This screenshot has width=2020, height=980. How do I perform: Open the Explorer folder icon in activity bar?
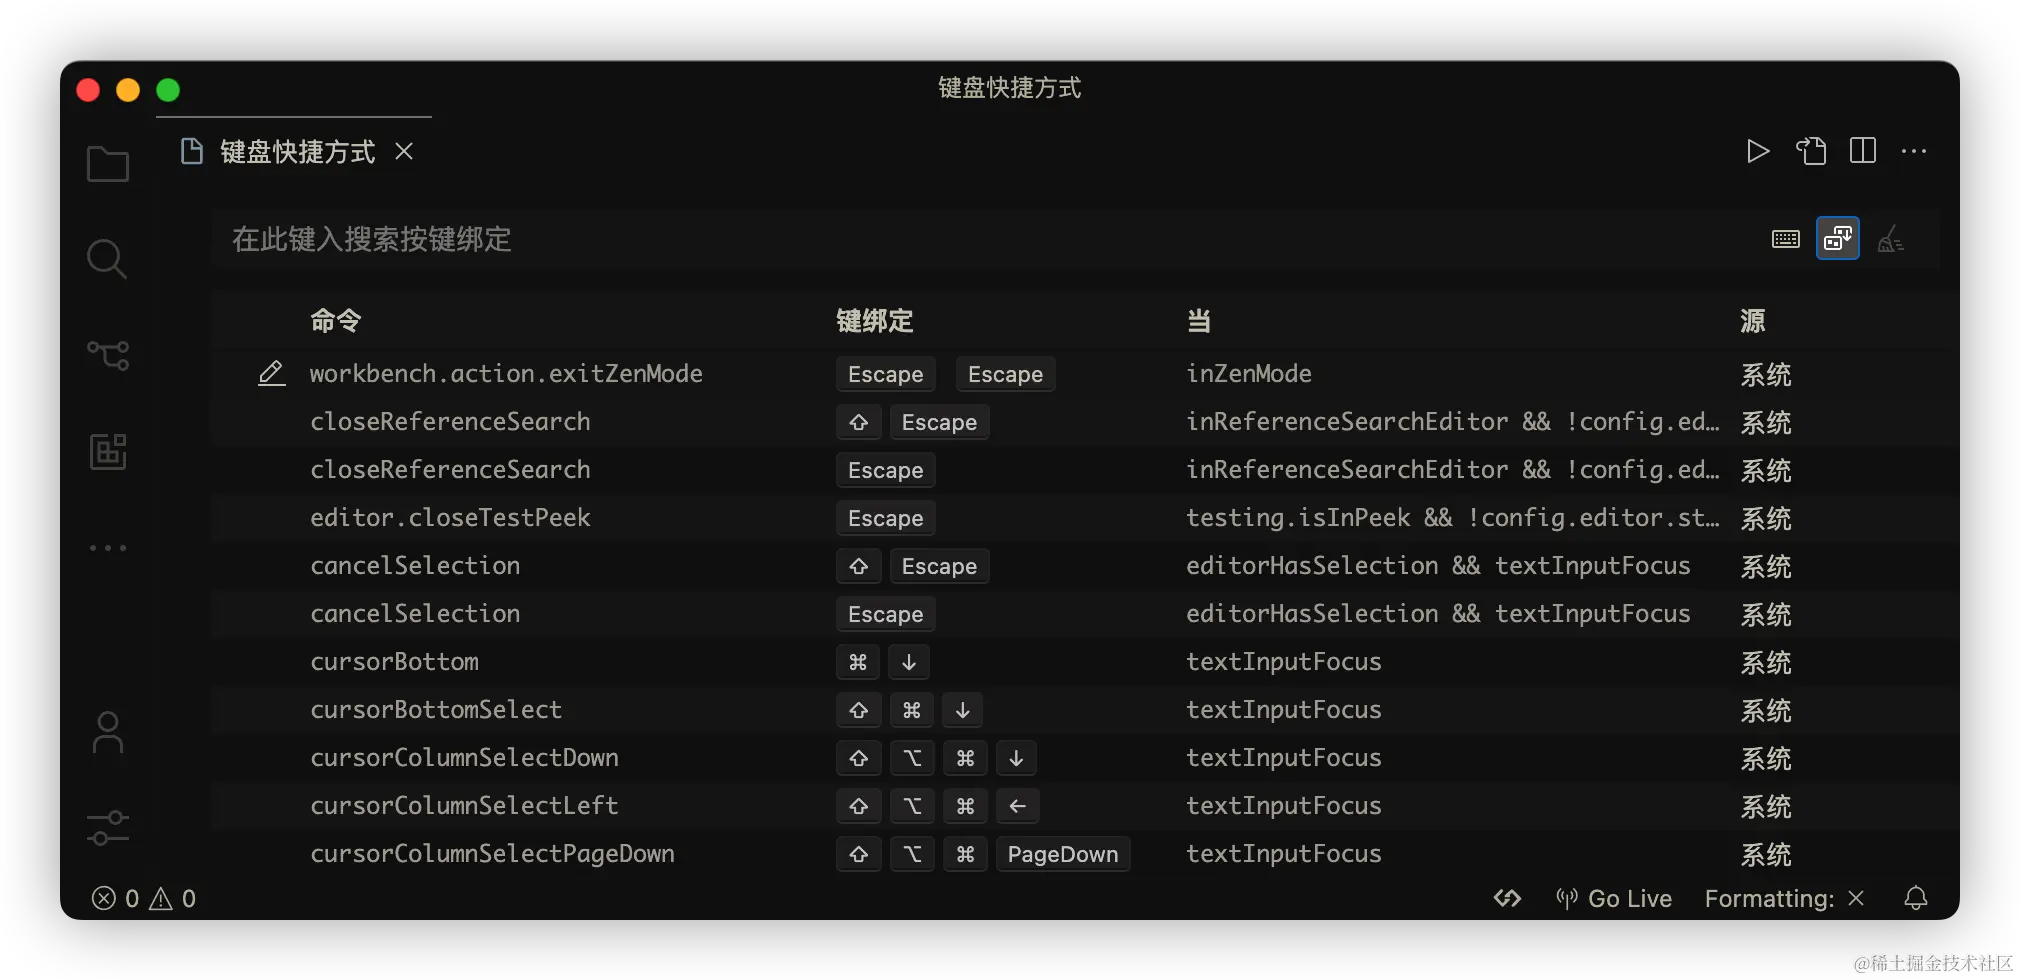point(108,164)
